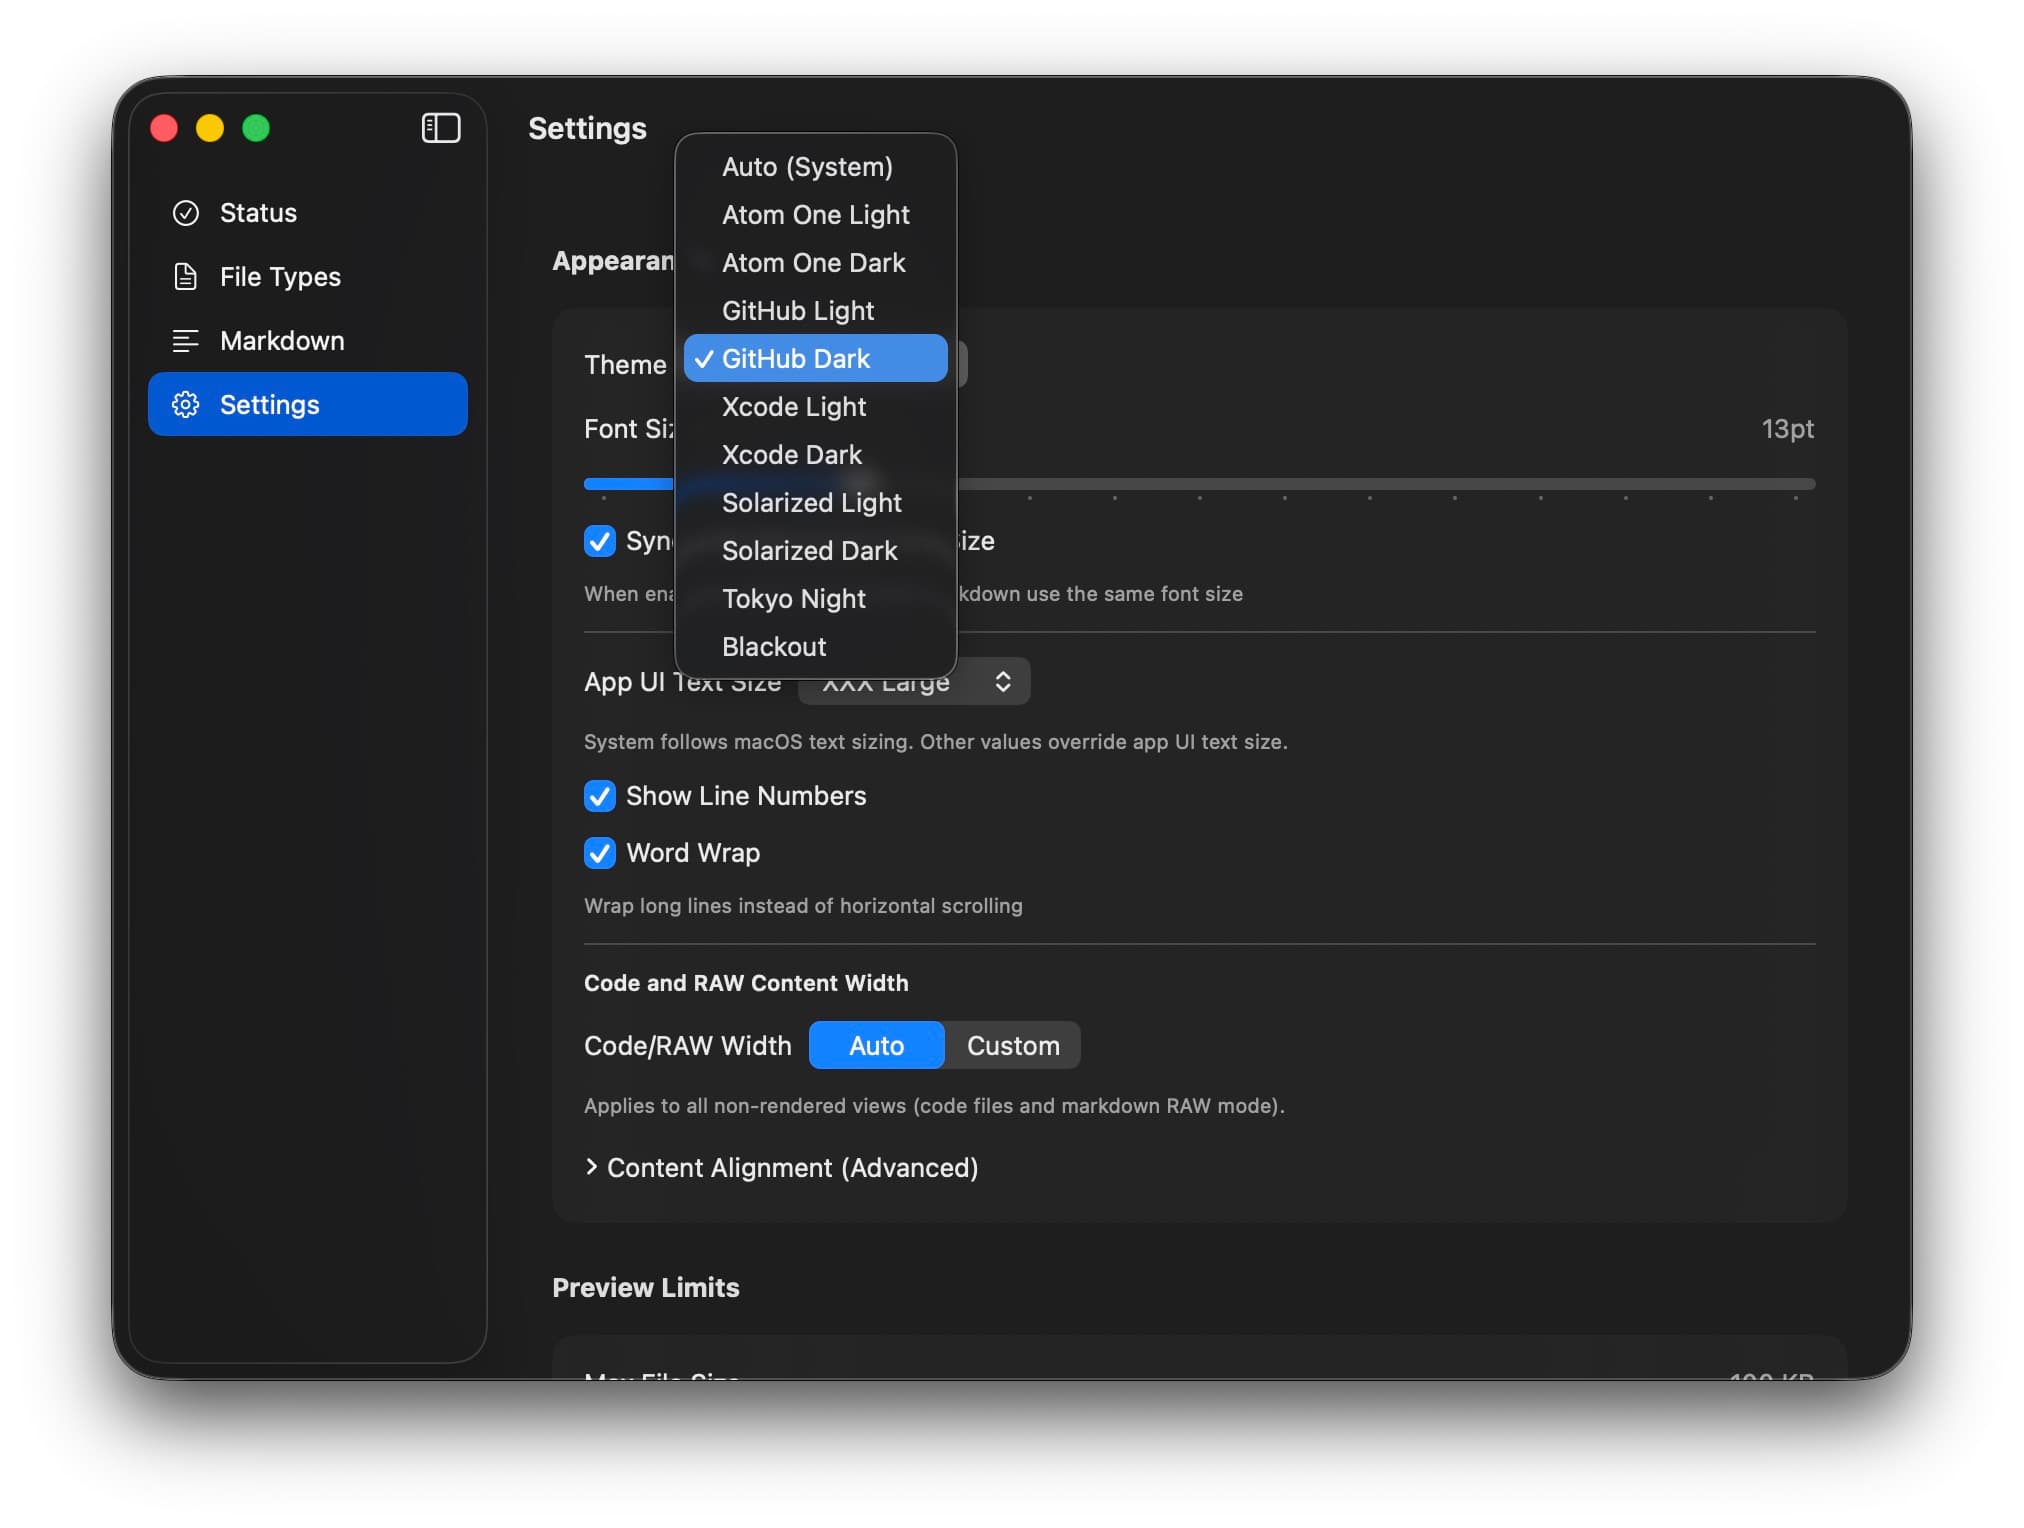This screenshot has width=2024, height=1528.
Task: Click the Status checkmark icon in sidebar
Action: point(186,212)
